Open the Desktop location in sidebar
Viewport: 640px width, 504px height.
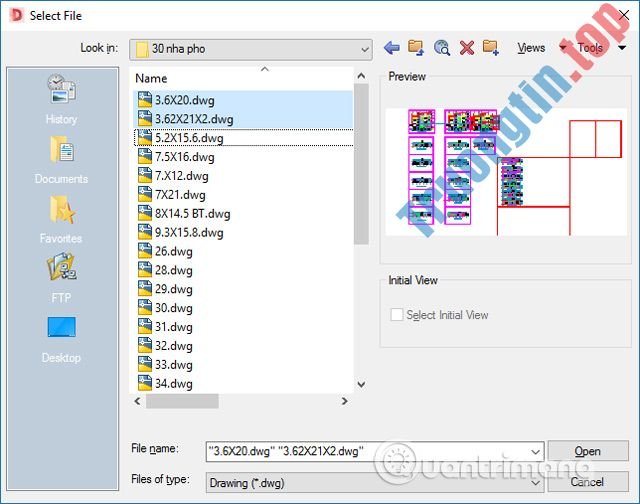pyautogui.click(x=61, y=340)
